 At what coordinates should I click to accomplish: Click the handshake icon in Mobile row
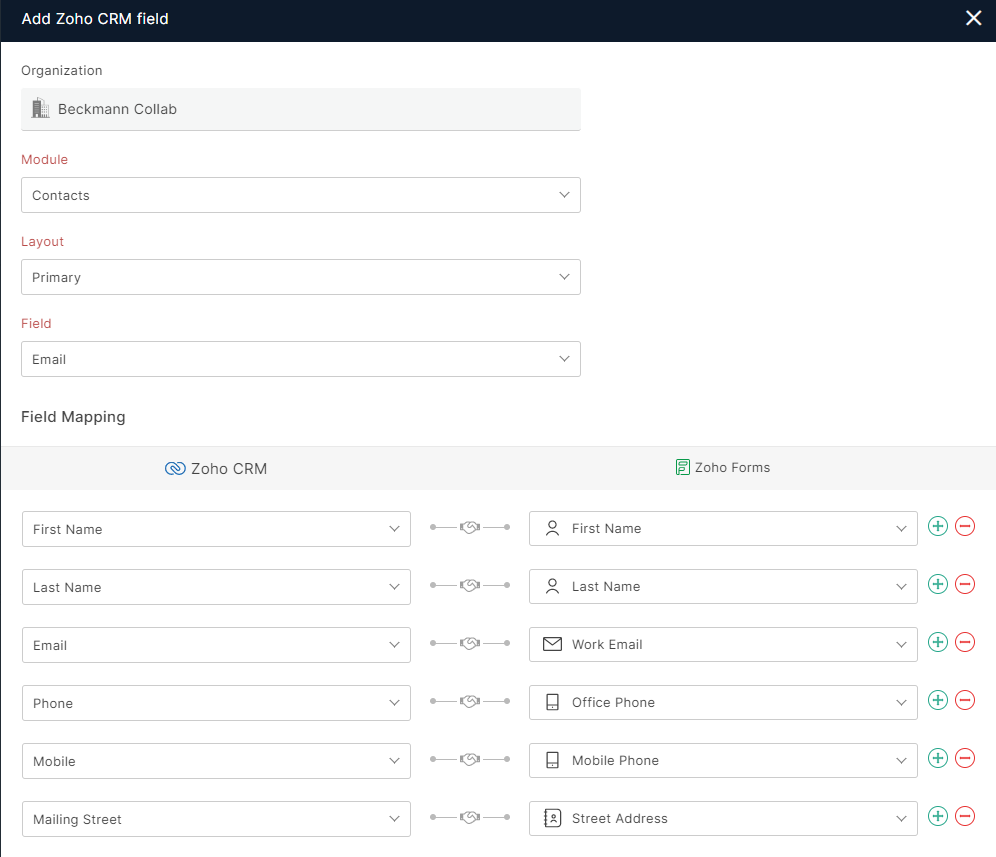click(470, 759)
